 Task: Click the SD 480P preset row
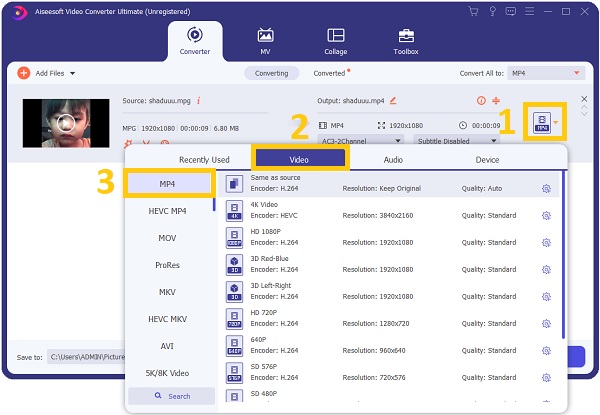click(388, 395)
